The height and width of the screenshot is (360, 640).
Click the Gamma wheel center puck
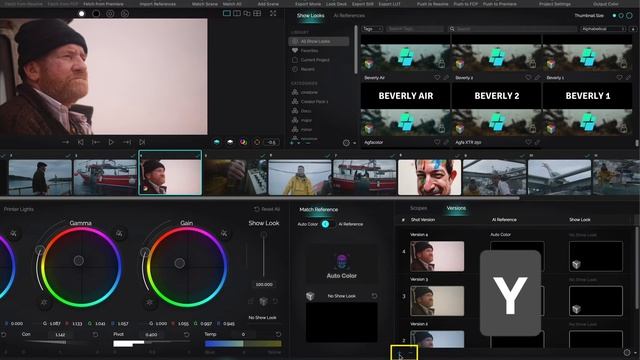pos(79,260)
